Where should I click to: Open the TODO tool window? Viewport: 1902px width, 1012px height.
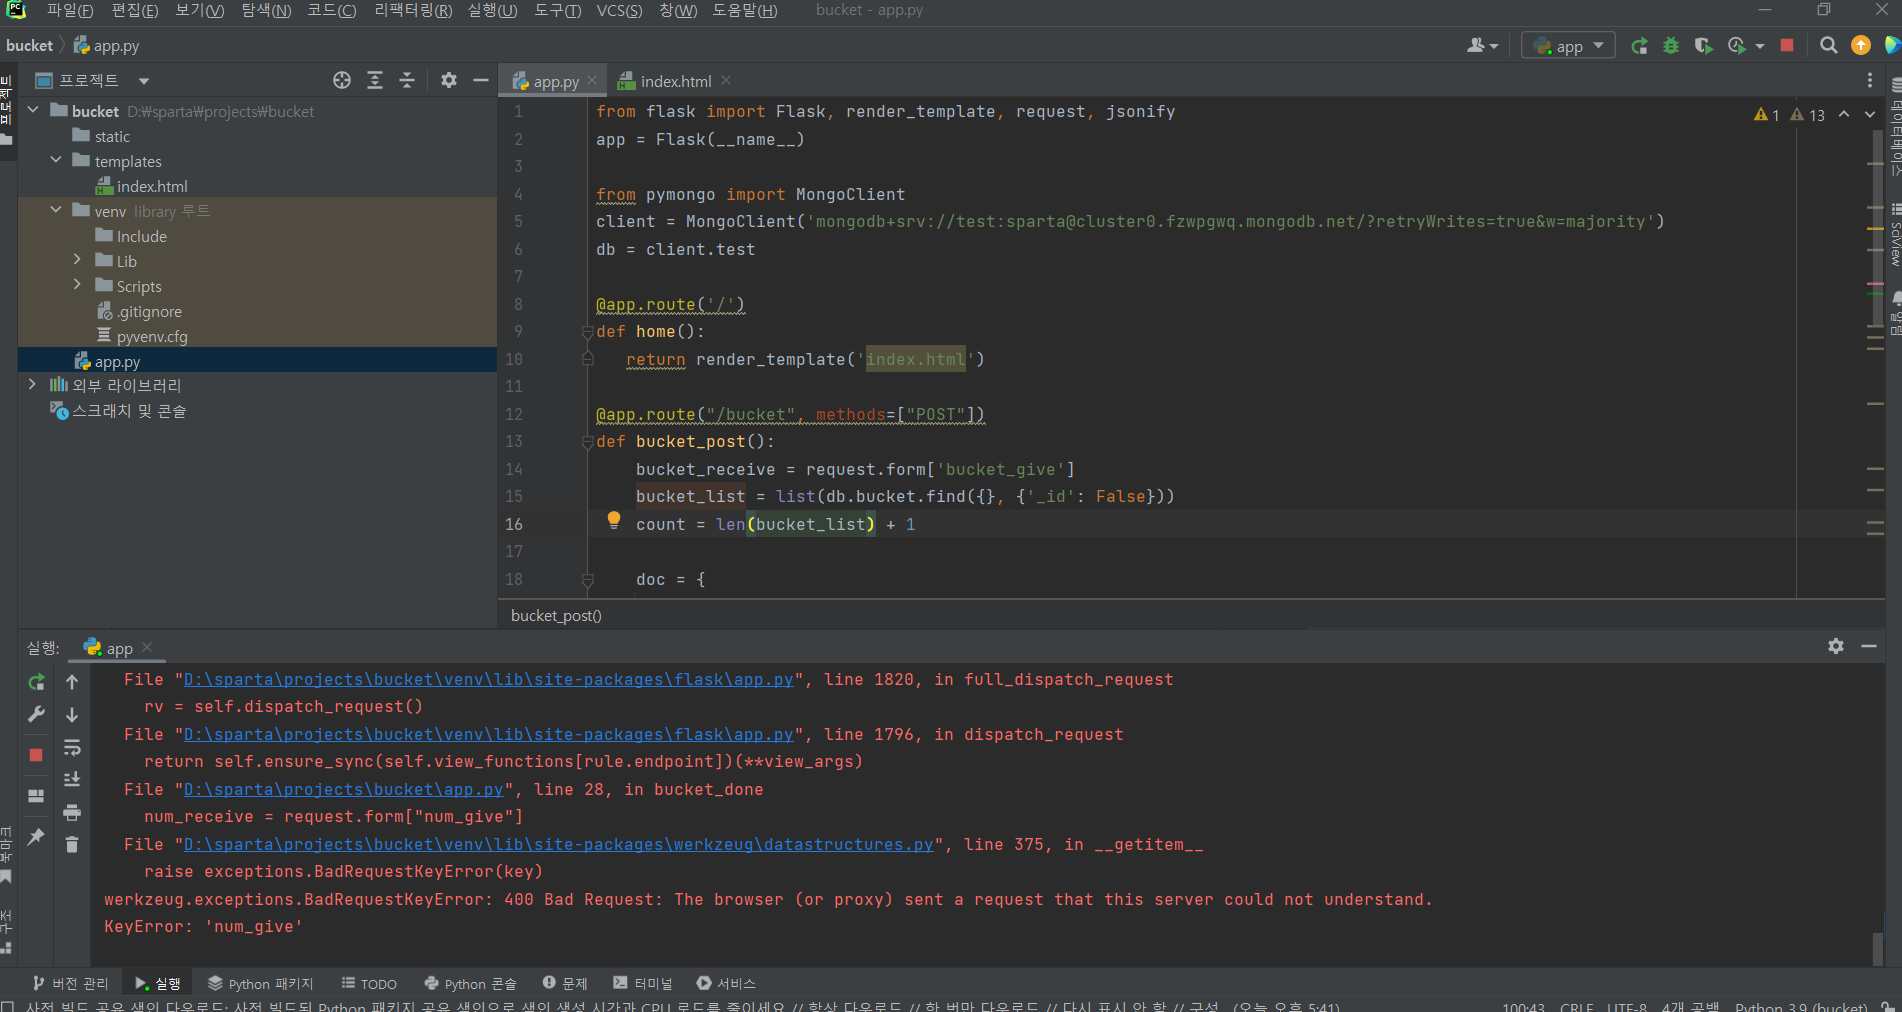tap(369, 984)
